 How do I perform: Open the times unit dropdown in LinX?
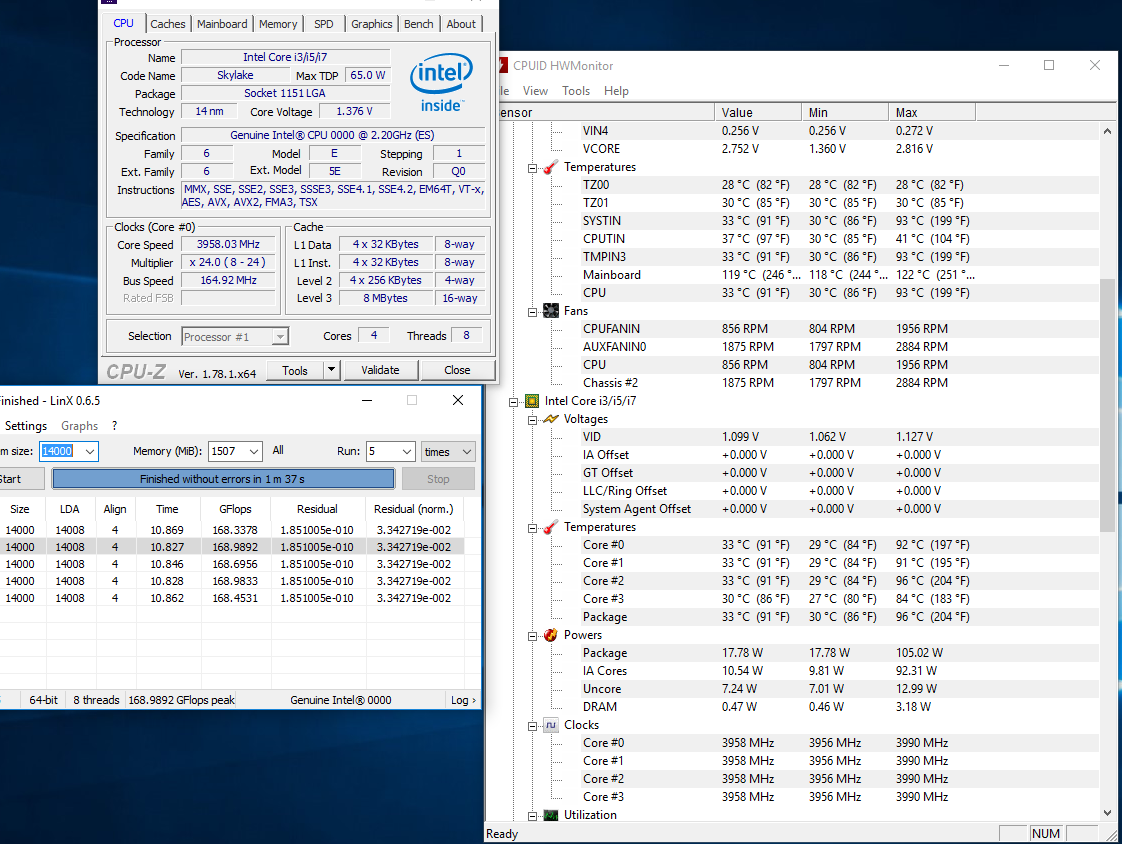(467, 451)
